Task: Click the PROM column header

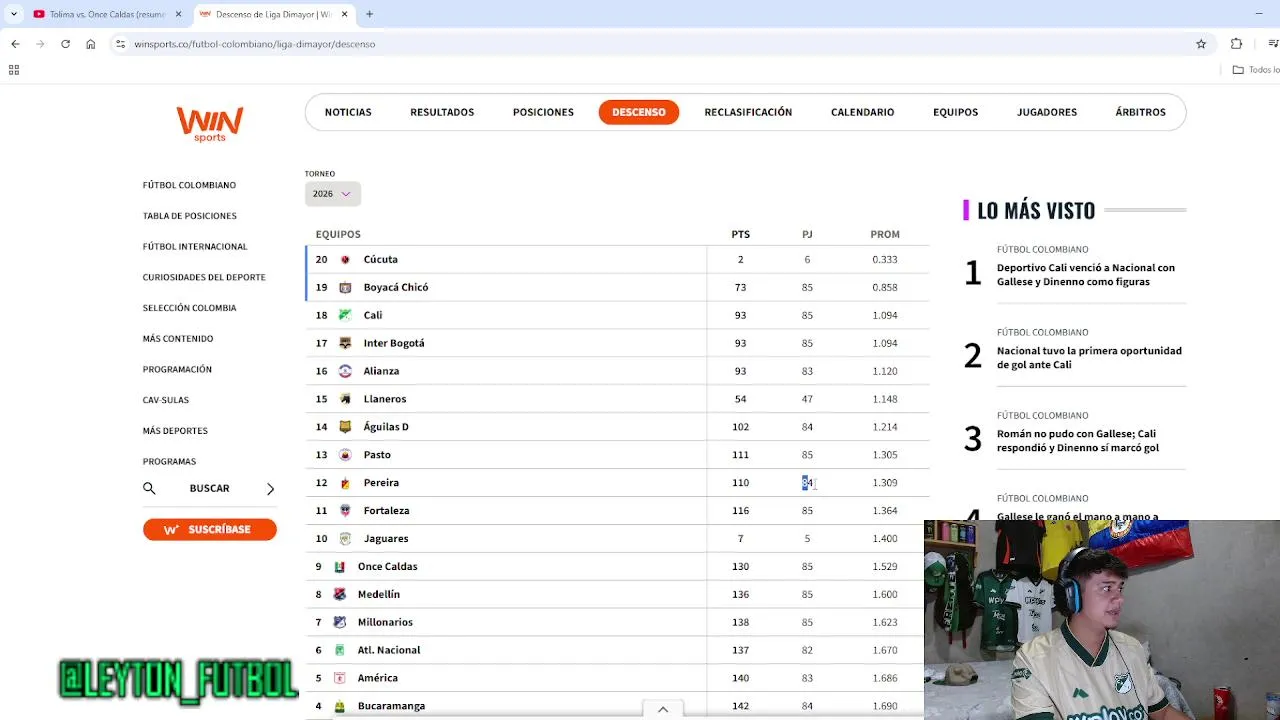Action: 885,234
